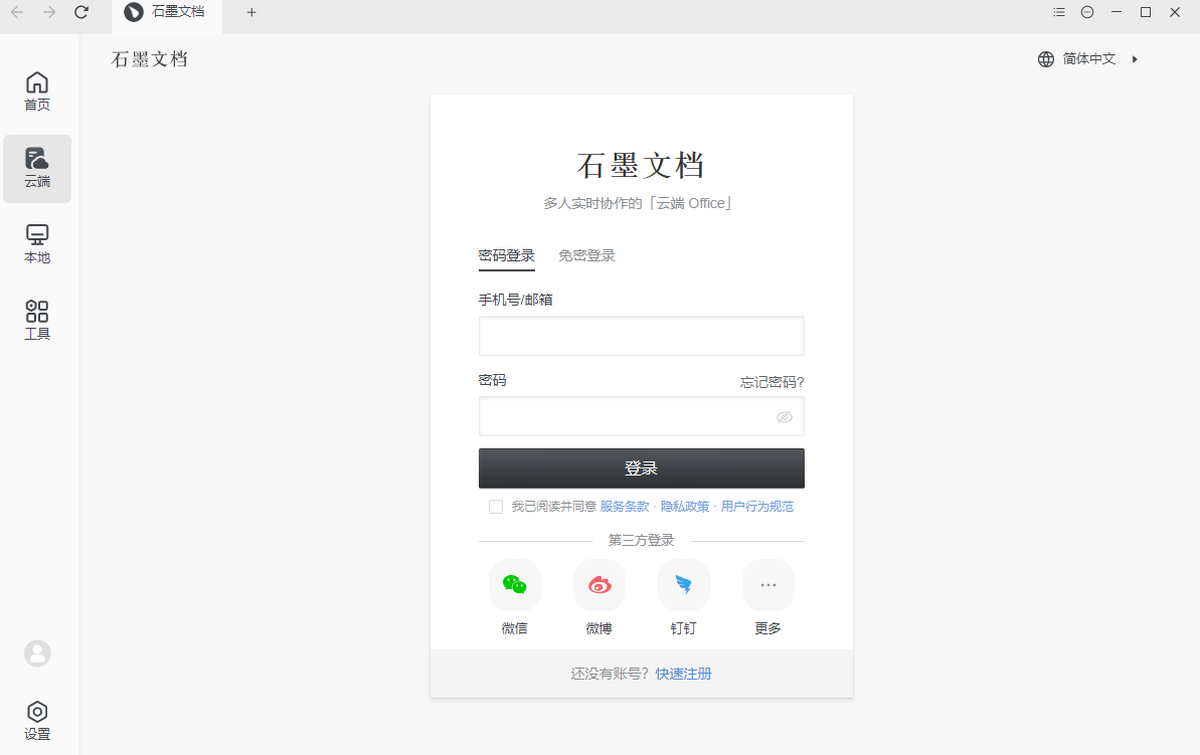
Task: Open the 工具 tools sidebar icon
Action: [37, 321]
